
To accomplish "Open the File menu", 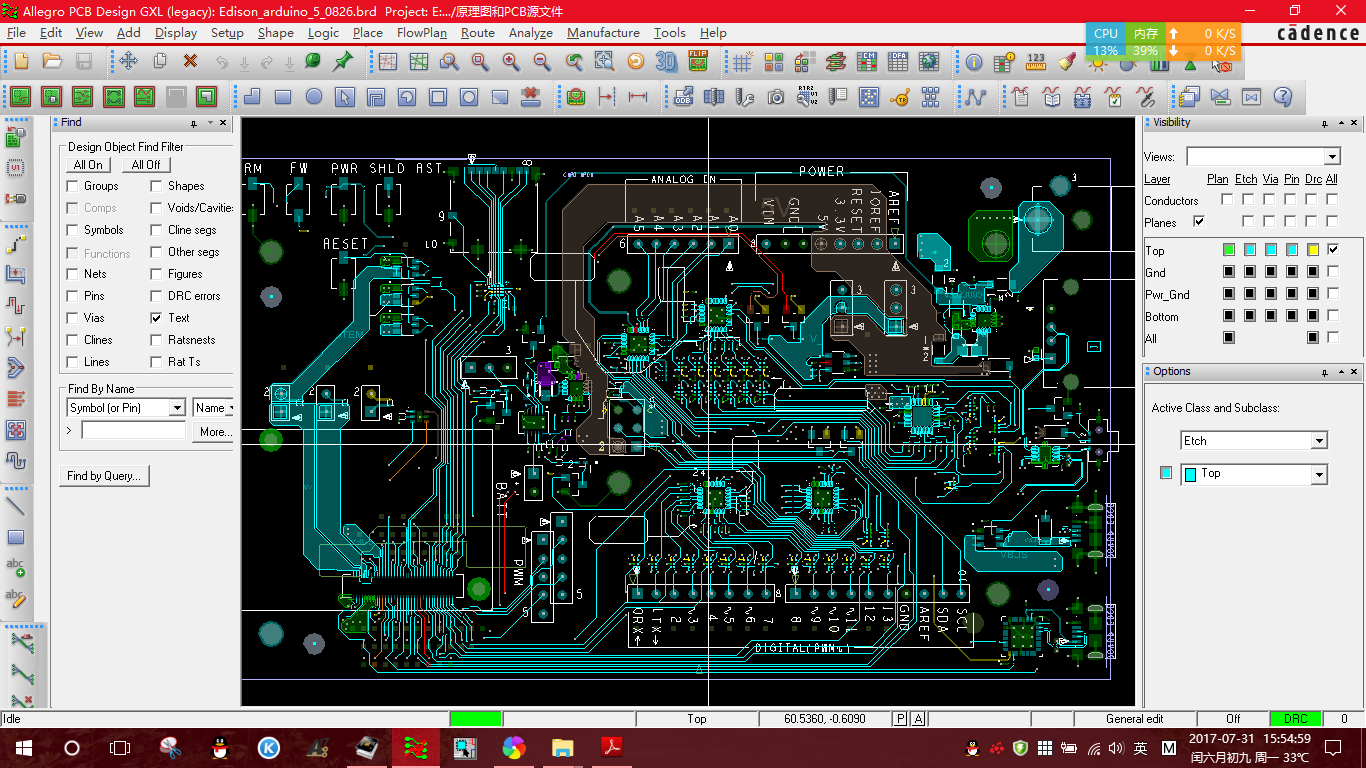I will point(16,32).
